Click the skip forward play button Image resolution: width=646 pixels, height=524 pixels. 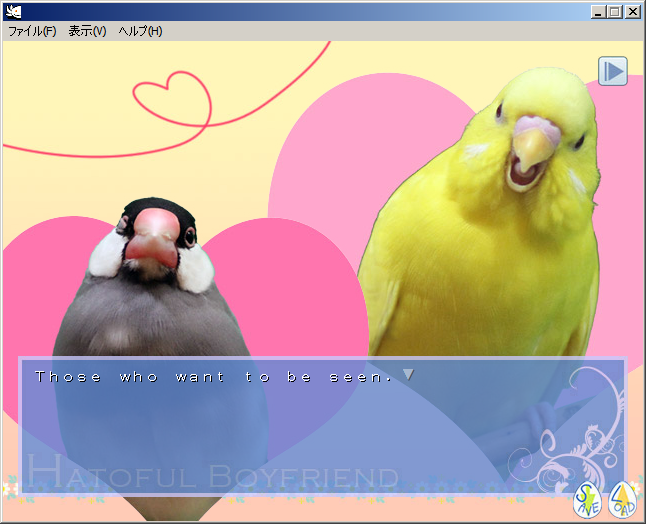(x=613, y=71)
